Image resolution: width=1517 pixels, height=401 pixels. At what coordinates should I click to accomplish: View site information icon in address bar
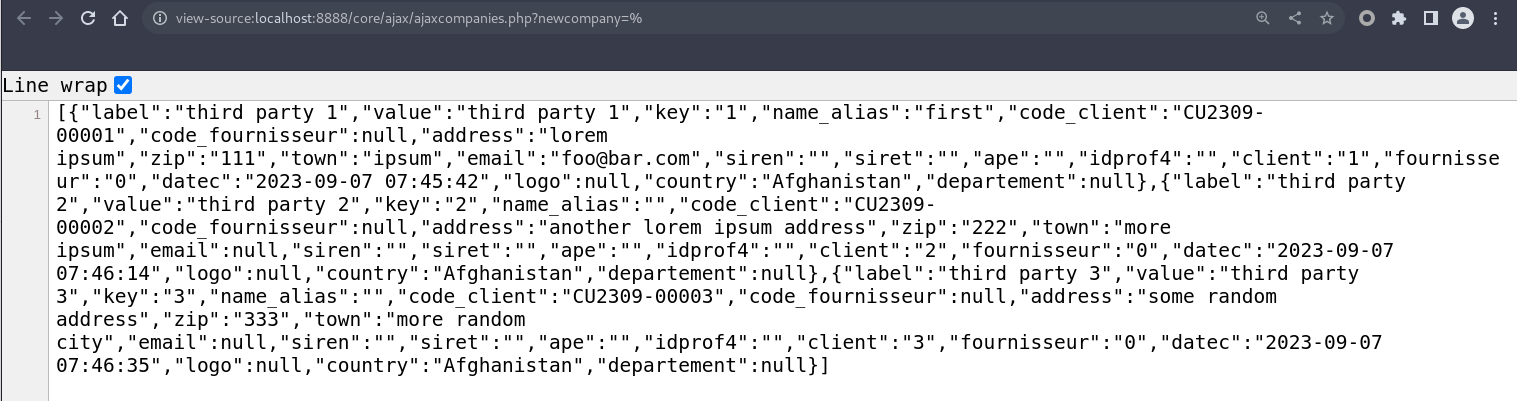coord(160,18)
